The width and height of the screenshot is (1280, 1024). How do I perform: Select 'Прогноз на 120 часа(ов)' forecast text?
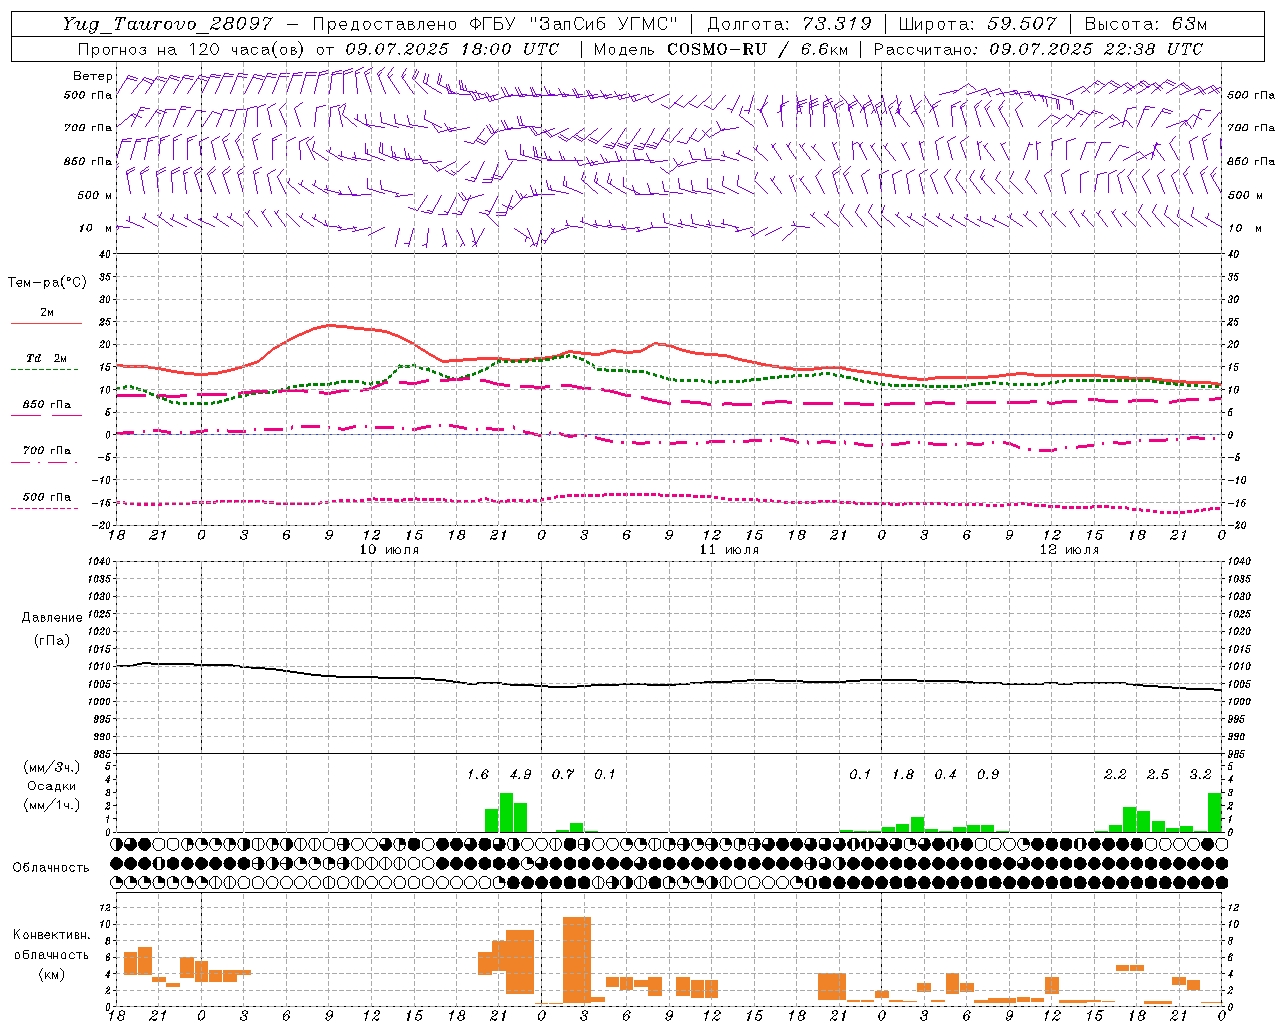[x=192, y=49]
